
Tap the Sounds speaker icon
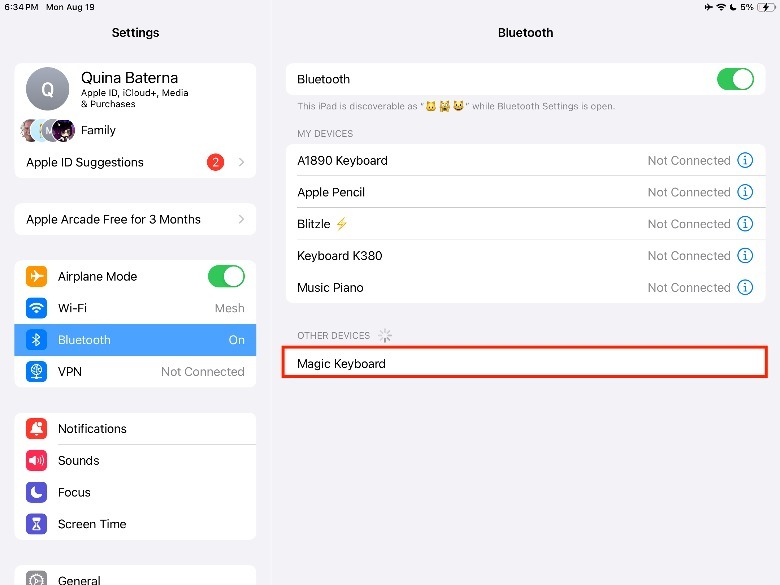36,460
